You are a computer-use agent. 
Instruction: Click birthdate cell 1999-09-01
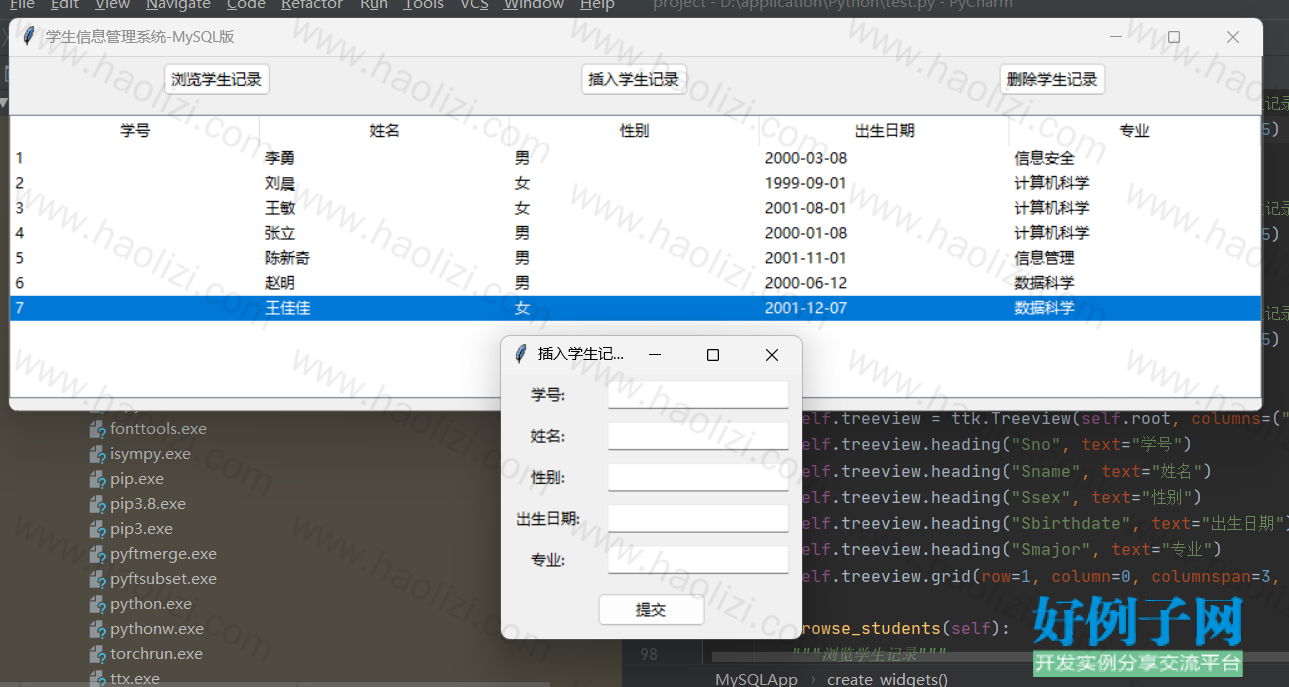[x=806, y=183]
